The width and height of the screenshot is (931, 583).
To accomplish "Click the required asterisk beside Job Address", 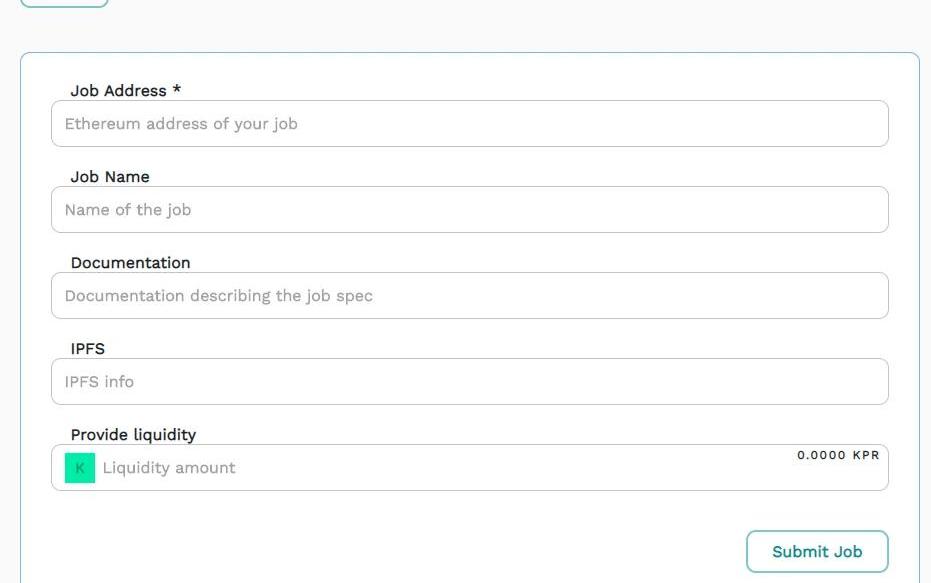I will coord(177,90).
